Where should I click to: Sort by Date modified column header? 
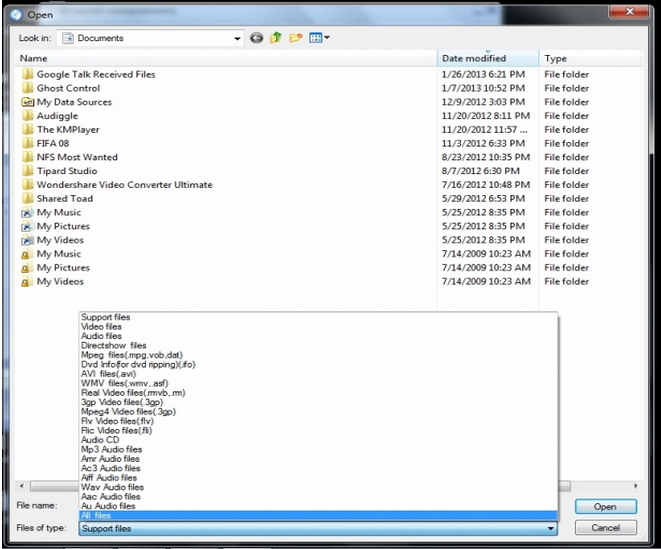coord(474,59)
